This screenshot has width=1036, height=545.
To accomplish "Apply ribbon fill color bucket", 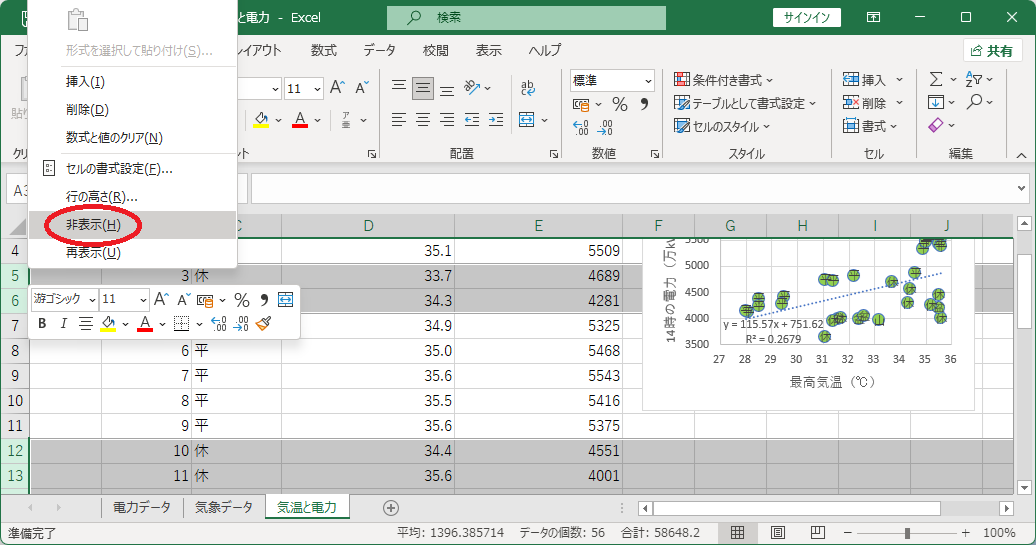I will [x=261, y=120].
